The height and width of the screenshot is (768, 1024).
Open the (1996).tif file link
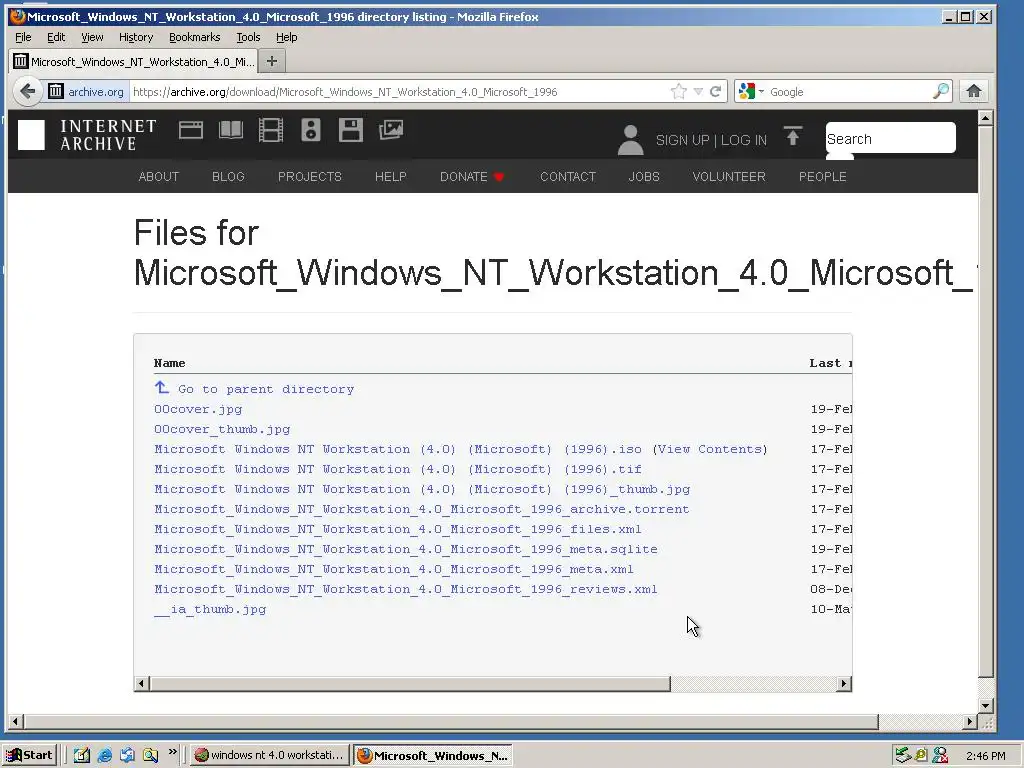pyautogui.click(x=398, y=469)
